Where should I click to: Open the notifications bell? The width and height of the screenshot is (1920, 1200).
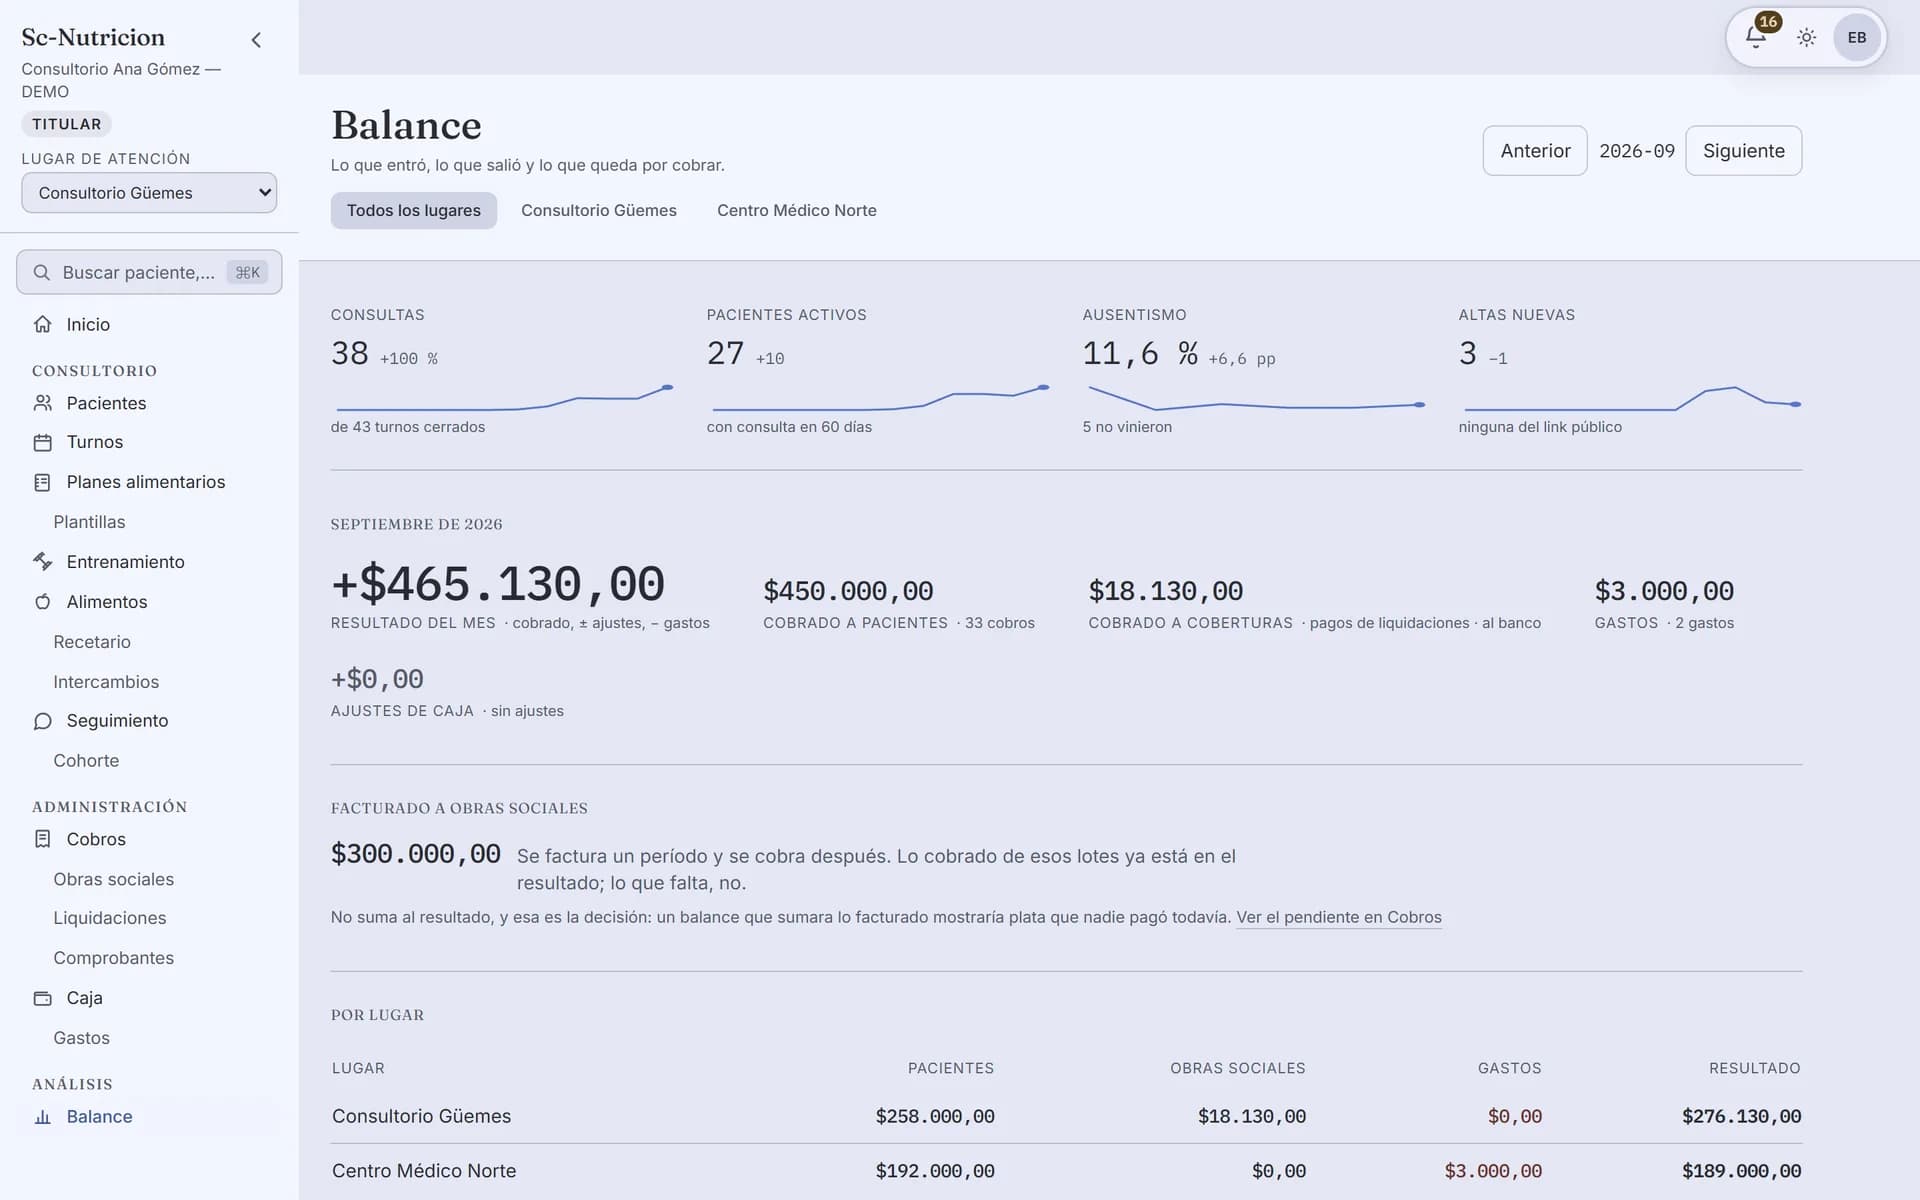[1755, 37]
